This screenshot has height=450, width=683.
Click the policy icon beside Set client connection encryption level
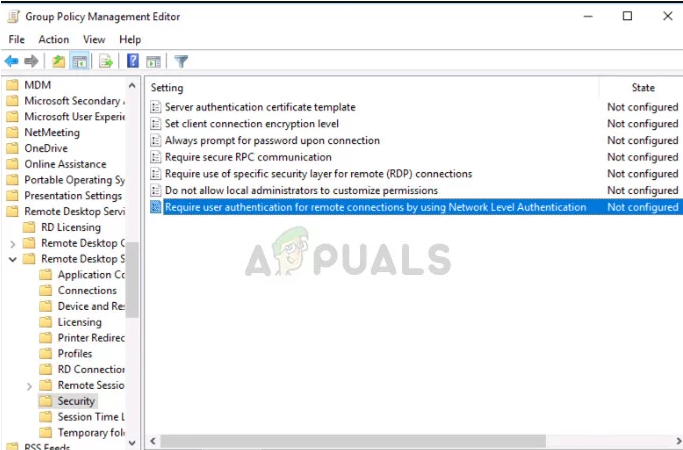[156, 124]
